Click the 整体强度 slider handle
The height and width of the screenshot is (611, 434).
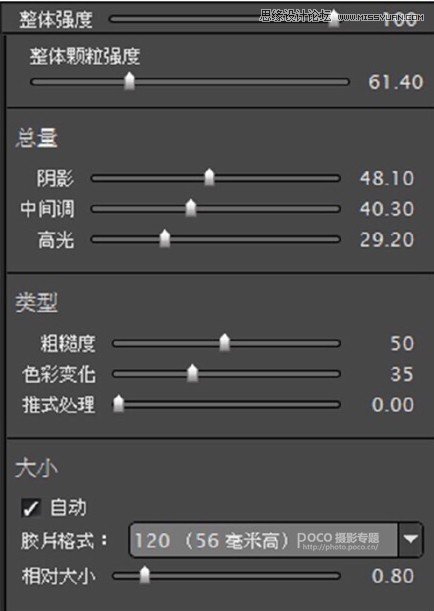click(334, 19)
